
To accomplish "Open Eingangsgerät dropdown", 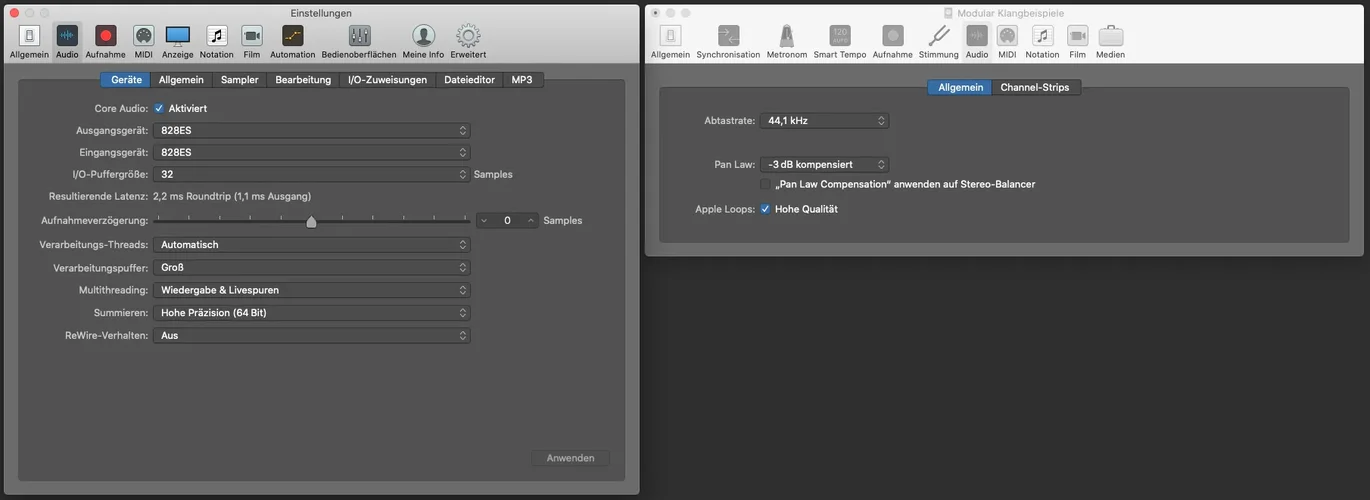I will (x=312, y=152).
